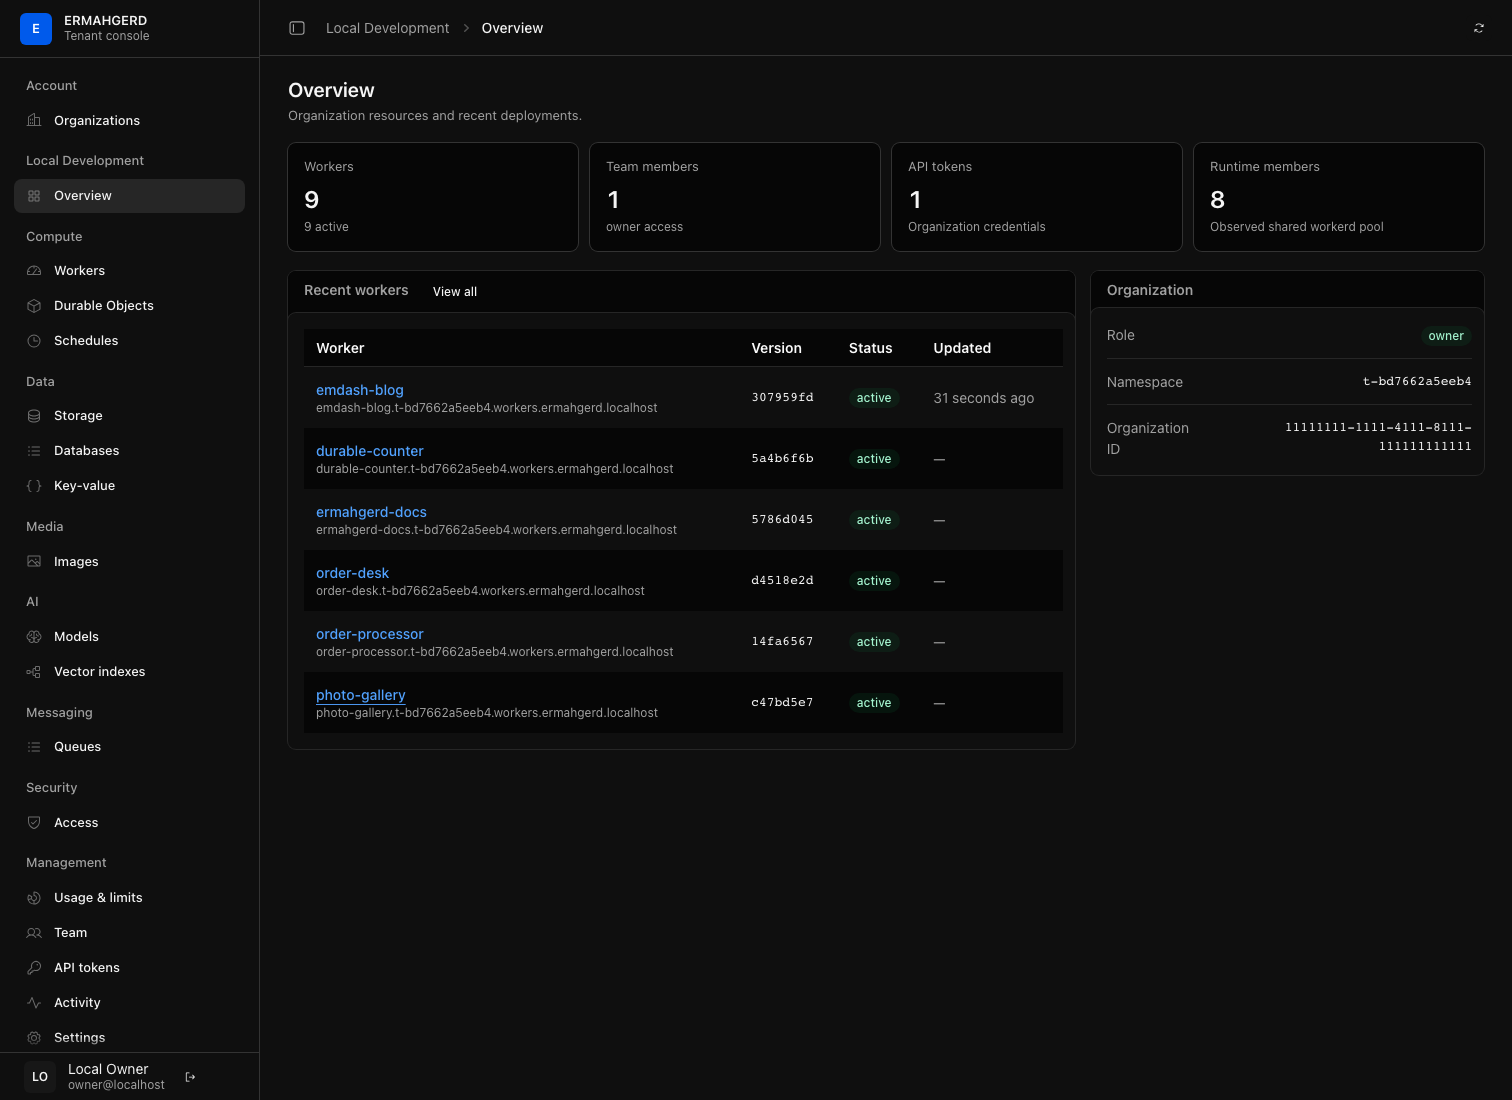
Task: Open the ermahgerd-docs worker link
Action: pos(371,512)
